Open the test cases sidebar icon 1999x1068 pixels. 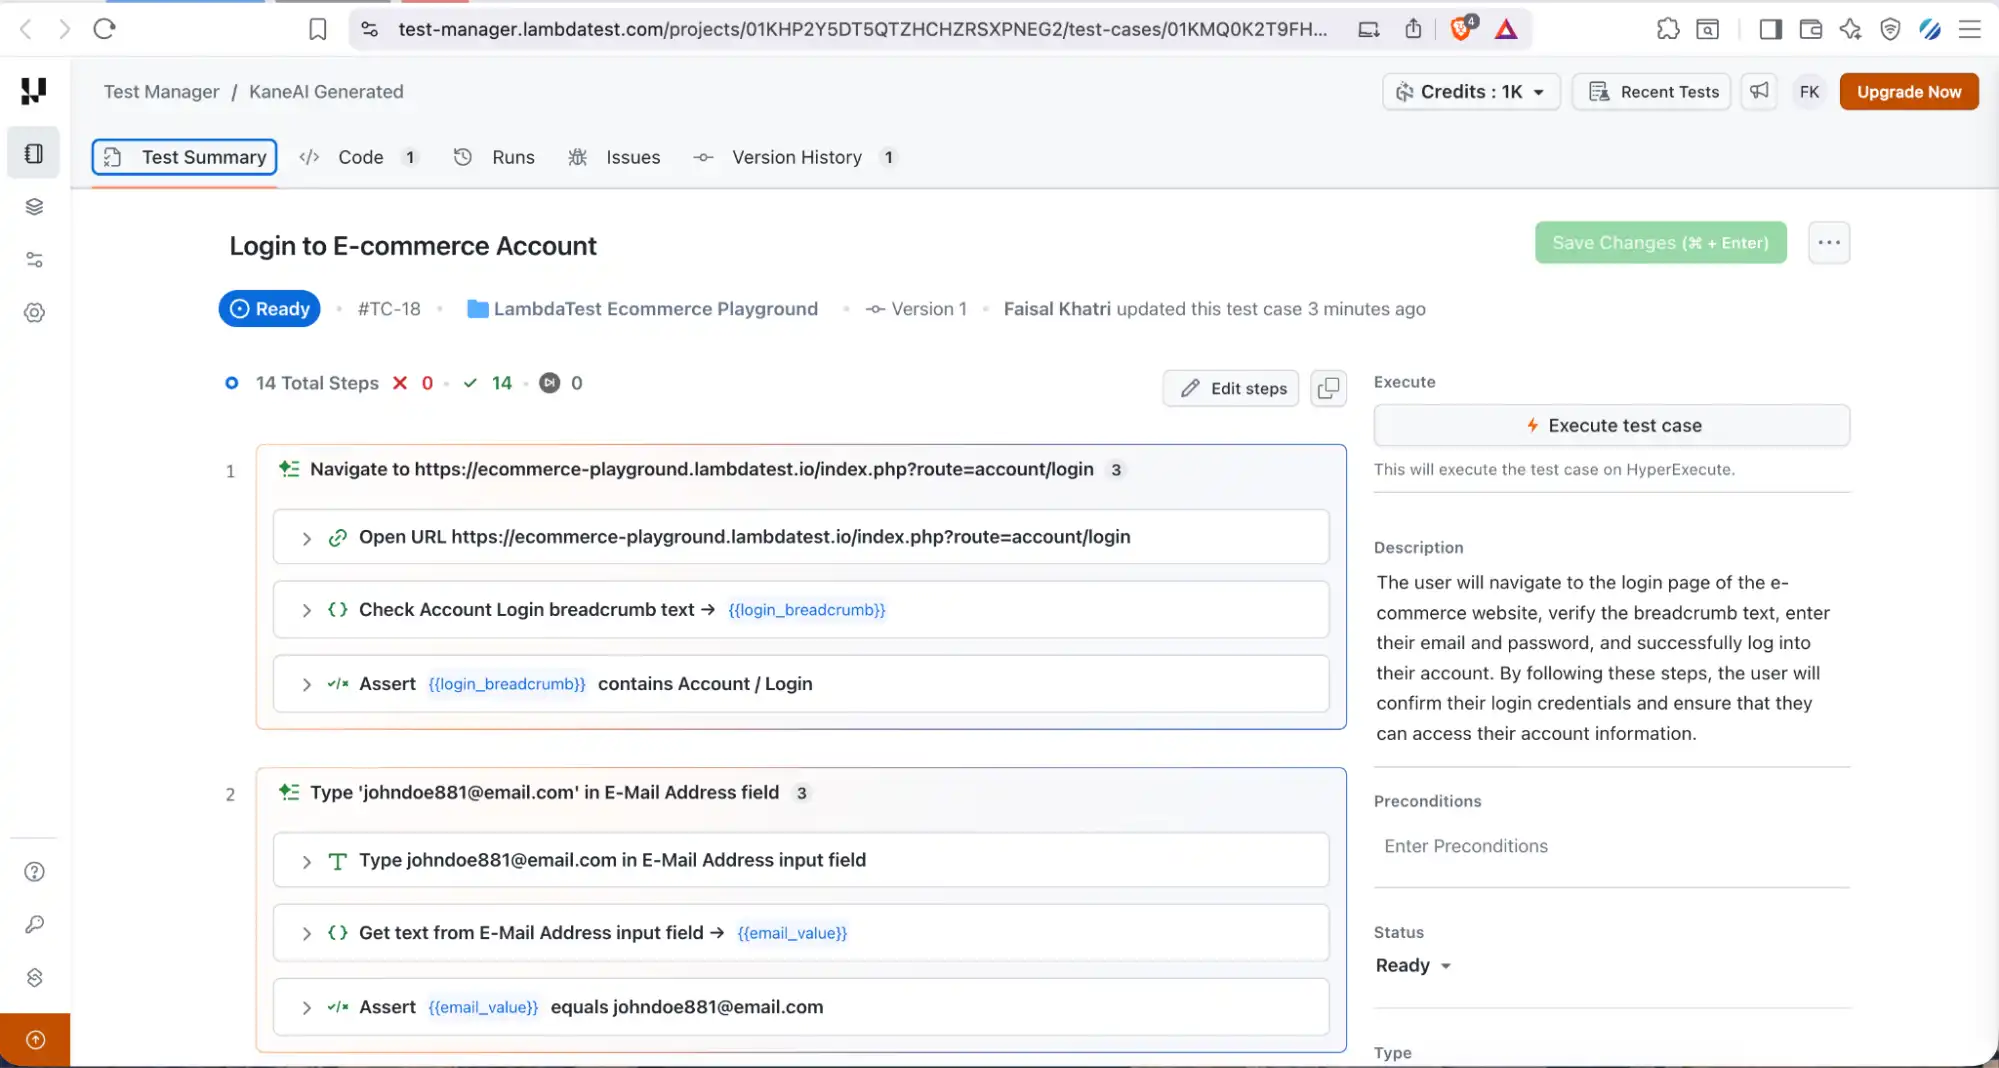[34, 153]
